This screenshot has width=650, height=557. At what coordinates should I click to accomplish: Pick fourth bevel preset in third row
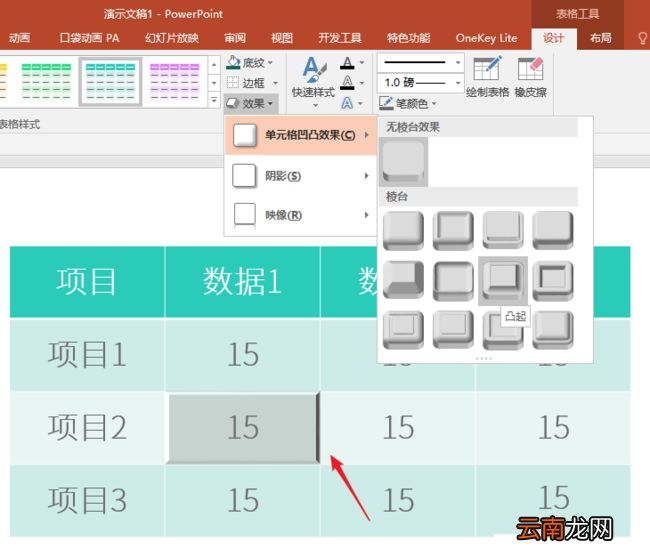pyautogui.click(x=553, y=330)
